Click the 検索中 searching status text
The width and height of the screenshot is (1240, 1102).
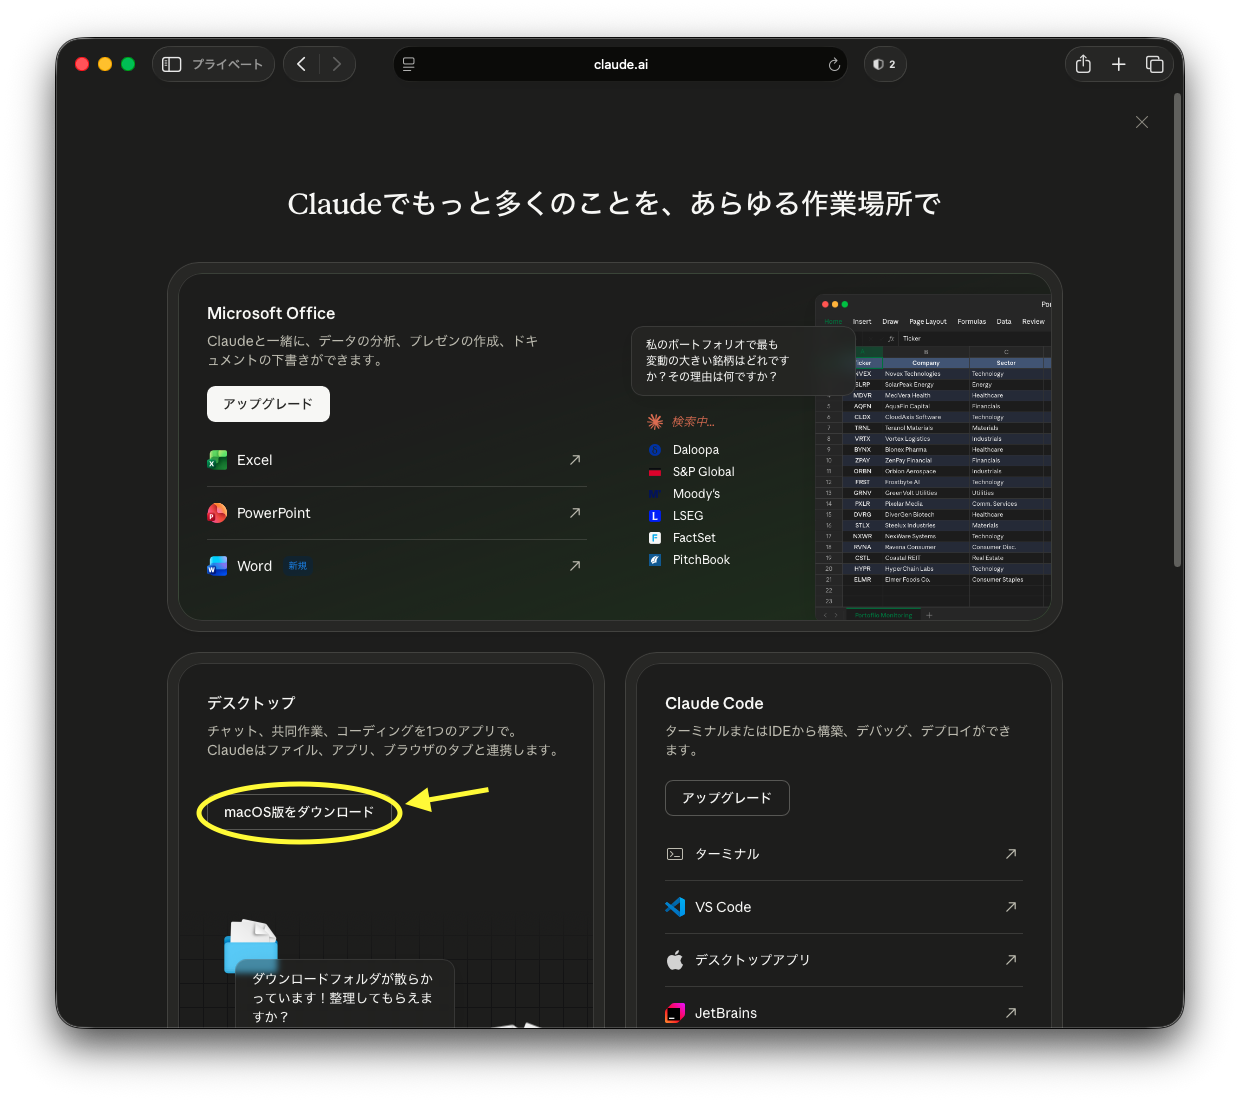[693, 422]
